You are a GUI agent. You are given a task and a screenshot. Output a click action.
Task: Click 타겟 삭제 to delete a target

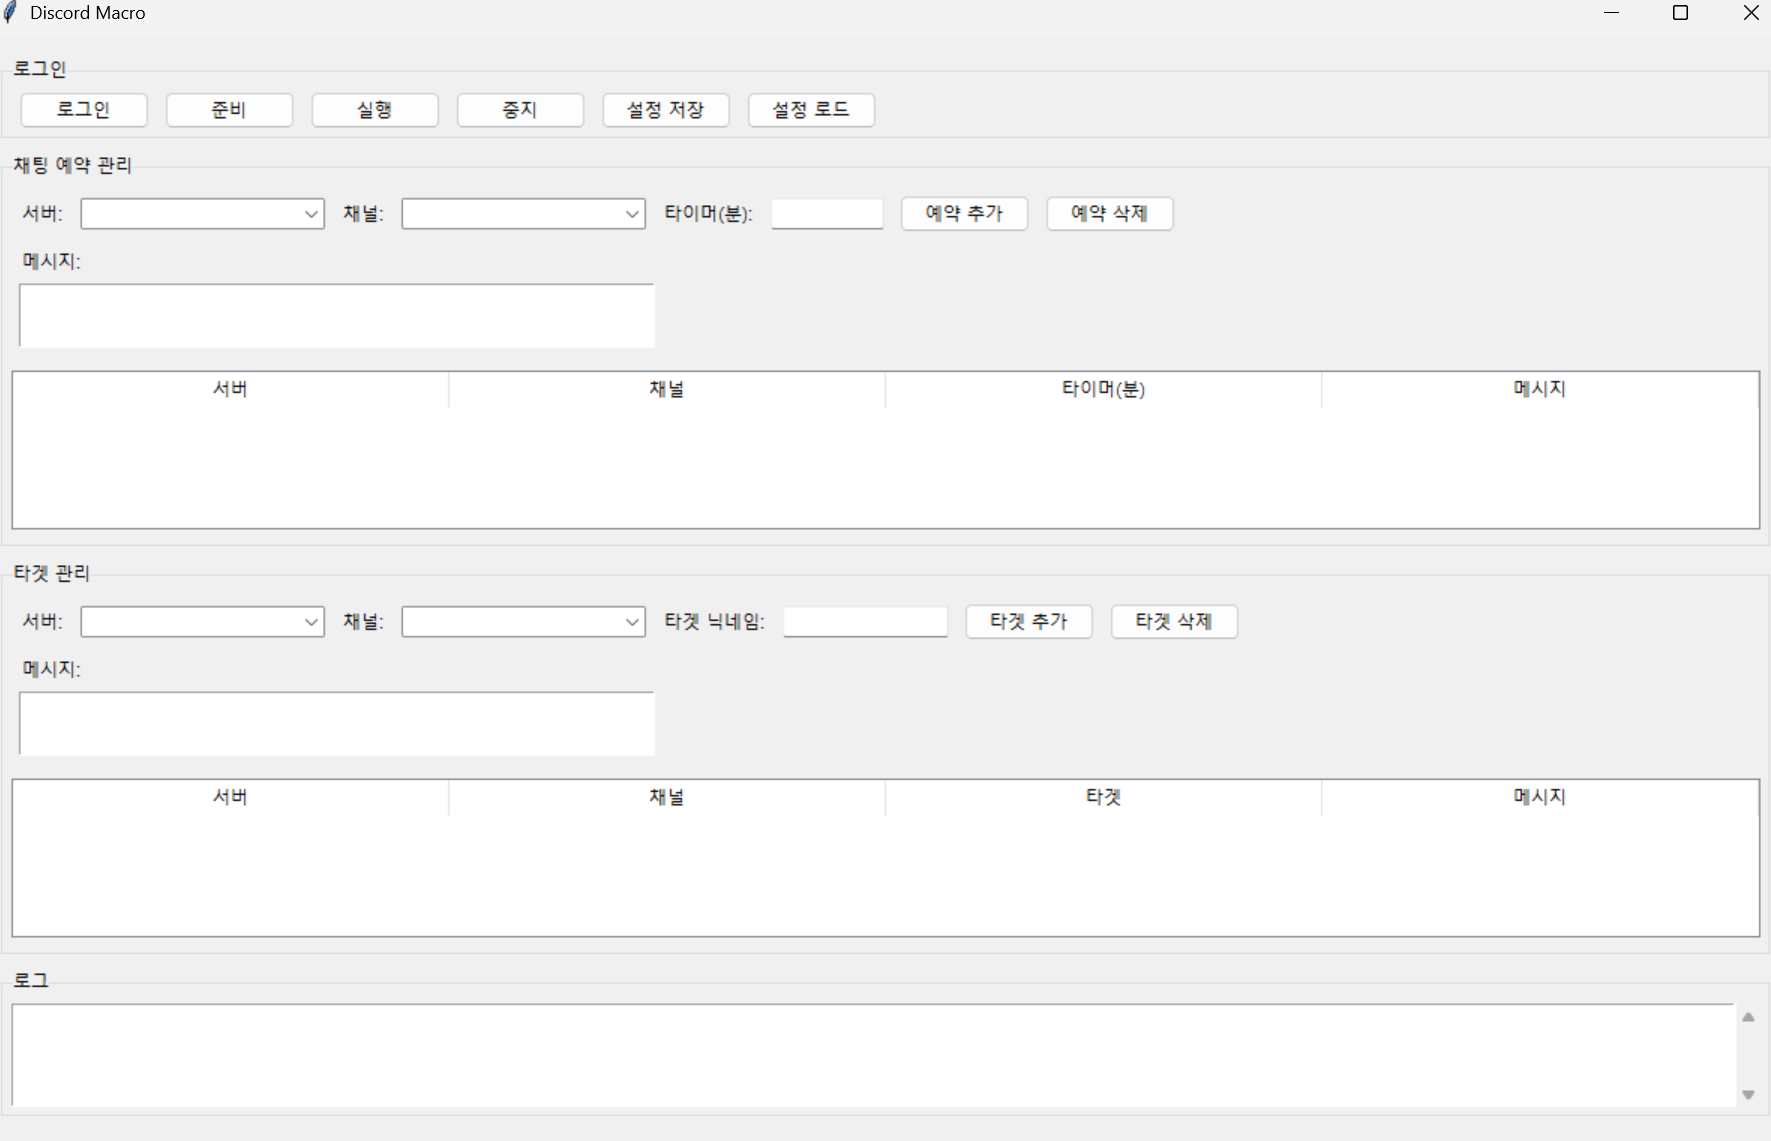1174,621
